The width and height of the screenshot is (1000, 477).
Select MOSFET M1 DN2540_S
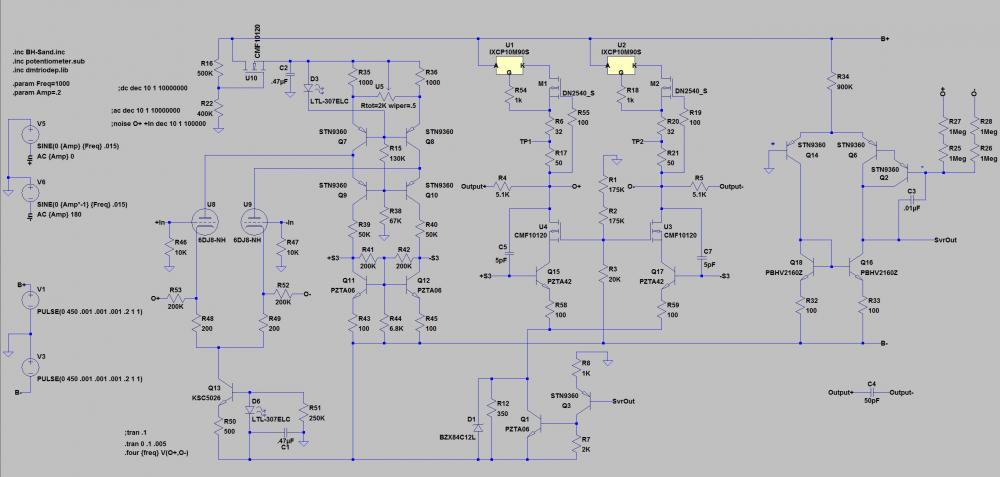(553, 85)
